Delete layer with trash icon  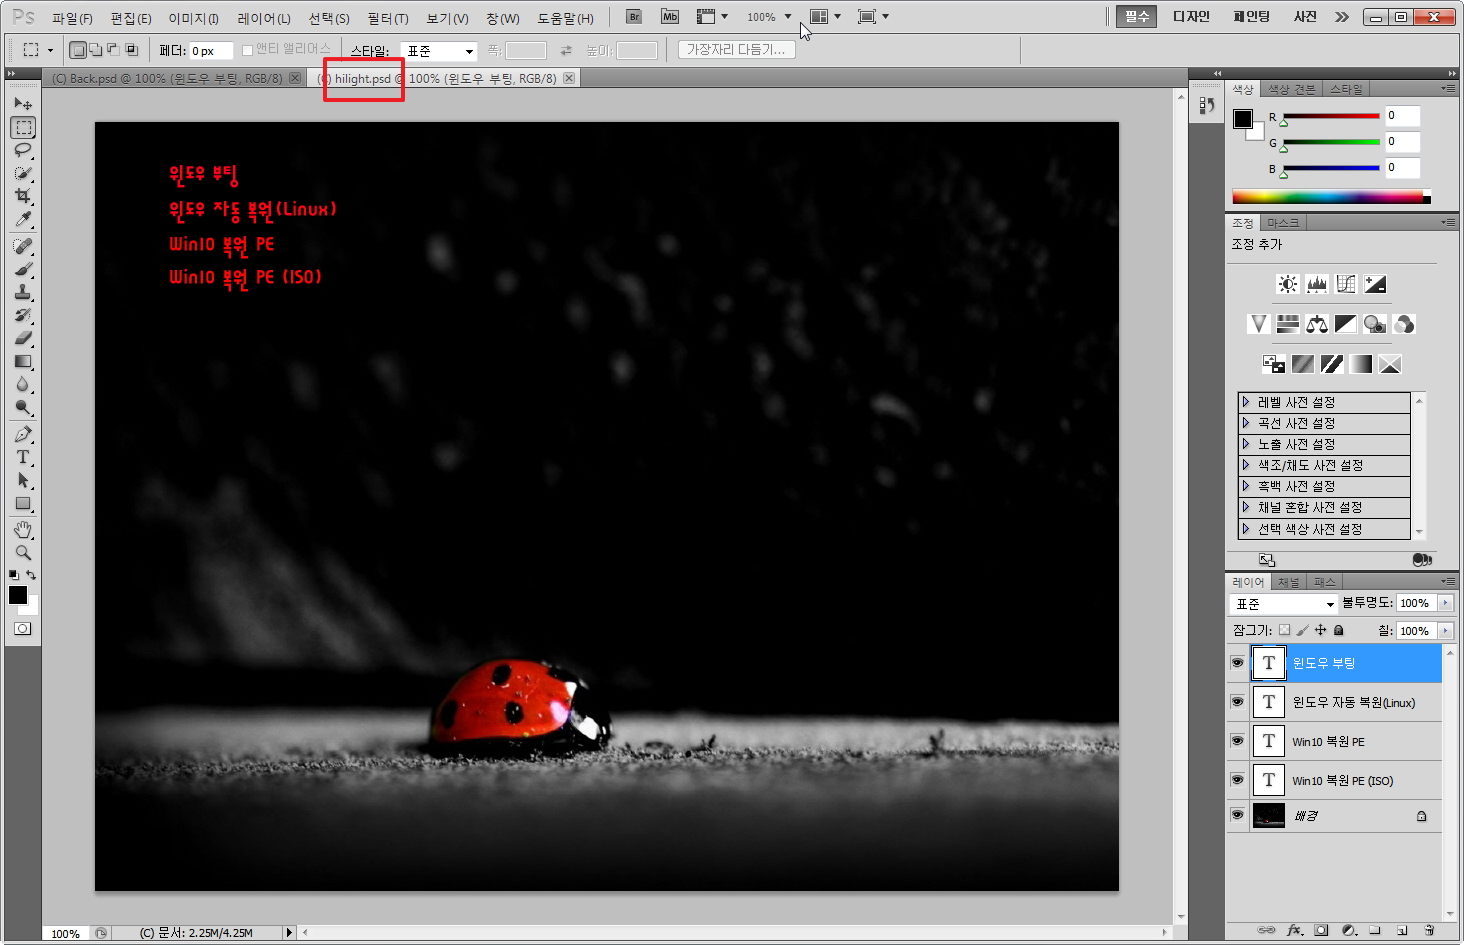1429,930
